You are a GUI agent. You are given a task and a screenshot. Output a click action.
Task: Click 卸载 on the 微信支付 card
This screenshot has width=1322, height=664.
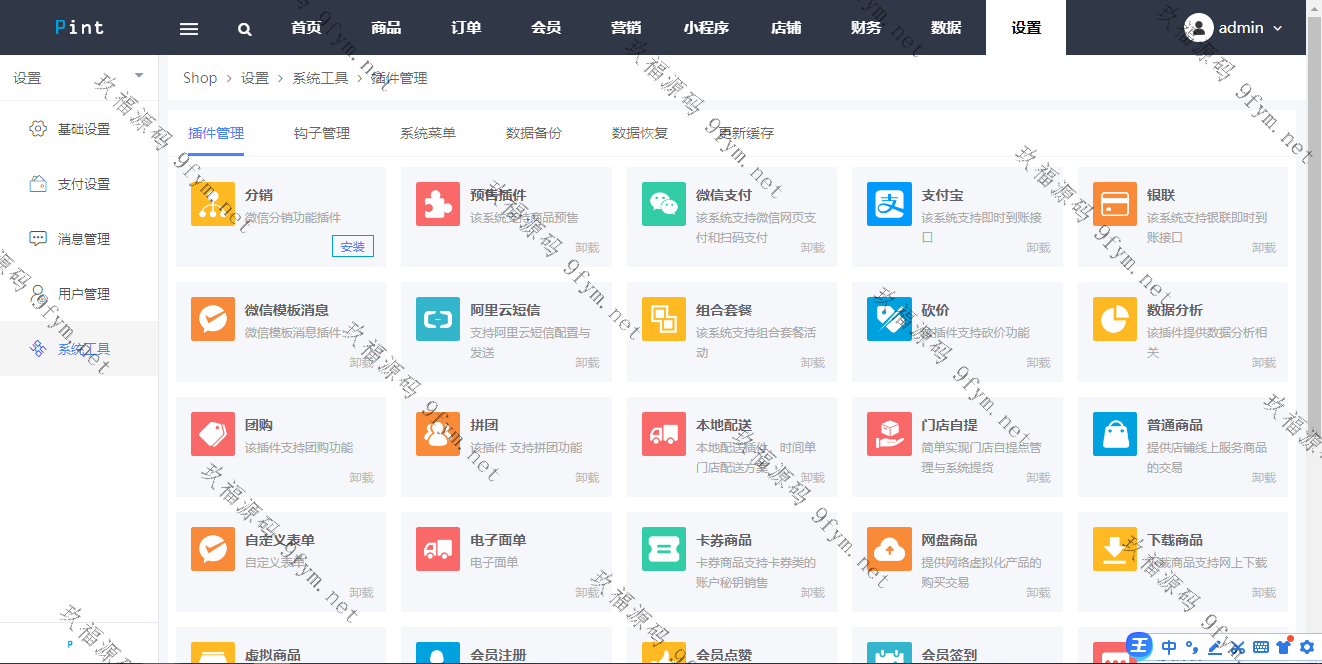click(813, 248)
